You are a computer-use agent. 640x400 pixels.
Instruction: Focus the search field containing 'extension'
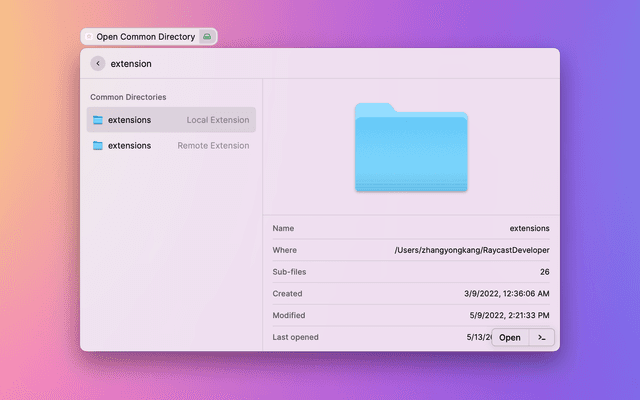tap(300, 63)
